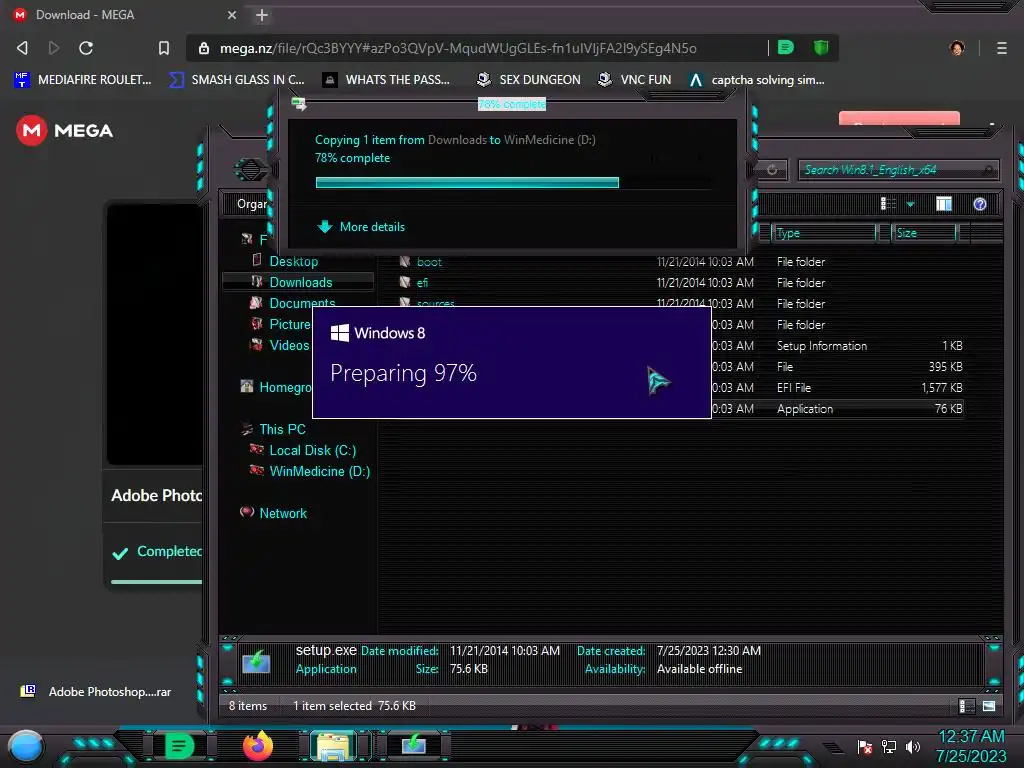Select the Download - MEGA tab
1024x768 pixels.
click(x=124, y=15)
